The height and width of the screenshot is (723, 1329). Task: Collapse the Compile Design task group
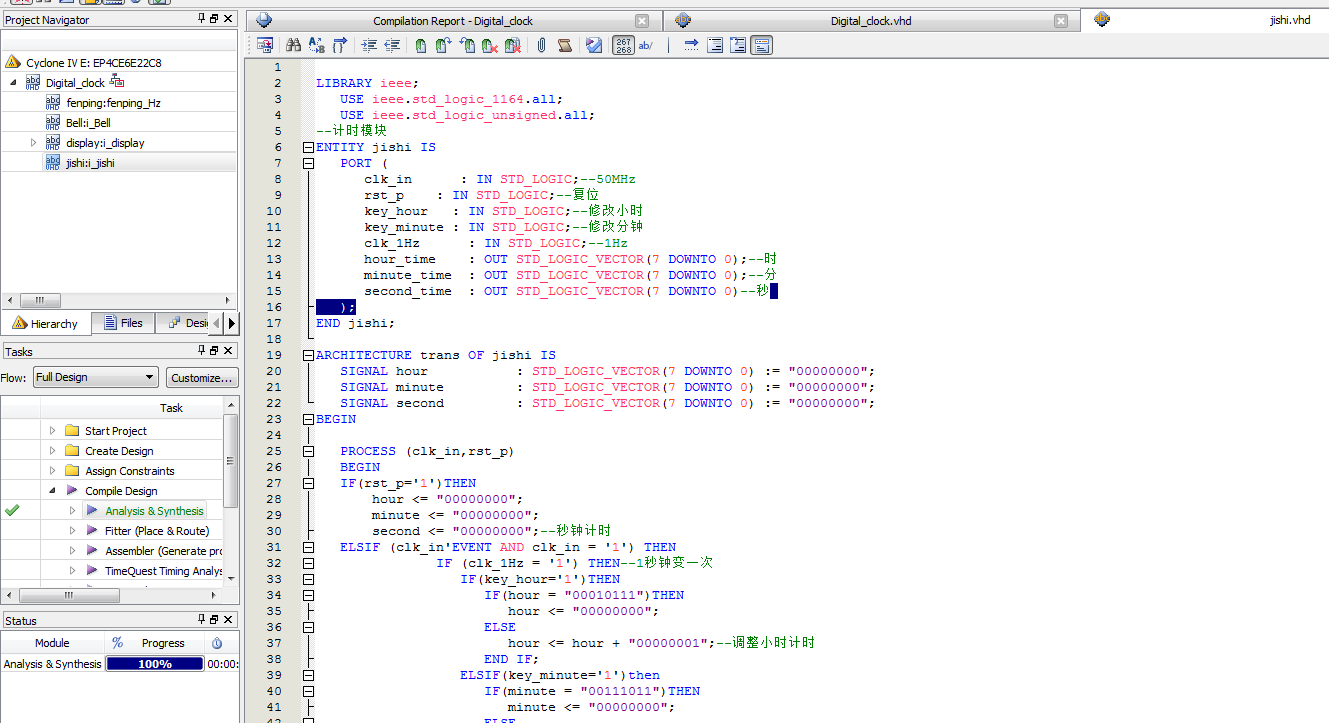(51, 491)
